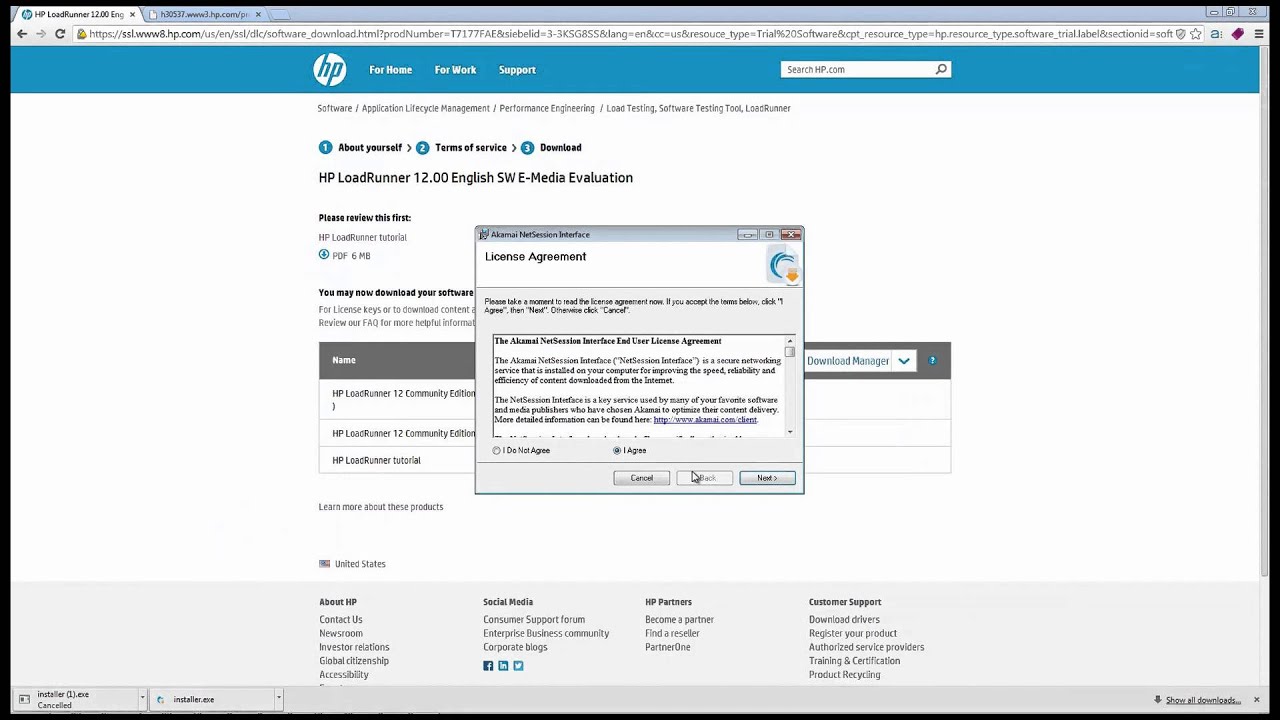Click the purple tag extension icon
Image resolution: width=1280 pixels, height=720 pixels.
pos(1237,33)
